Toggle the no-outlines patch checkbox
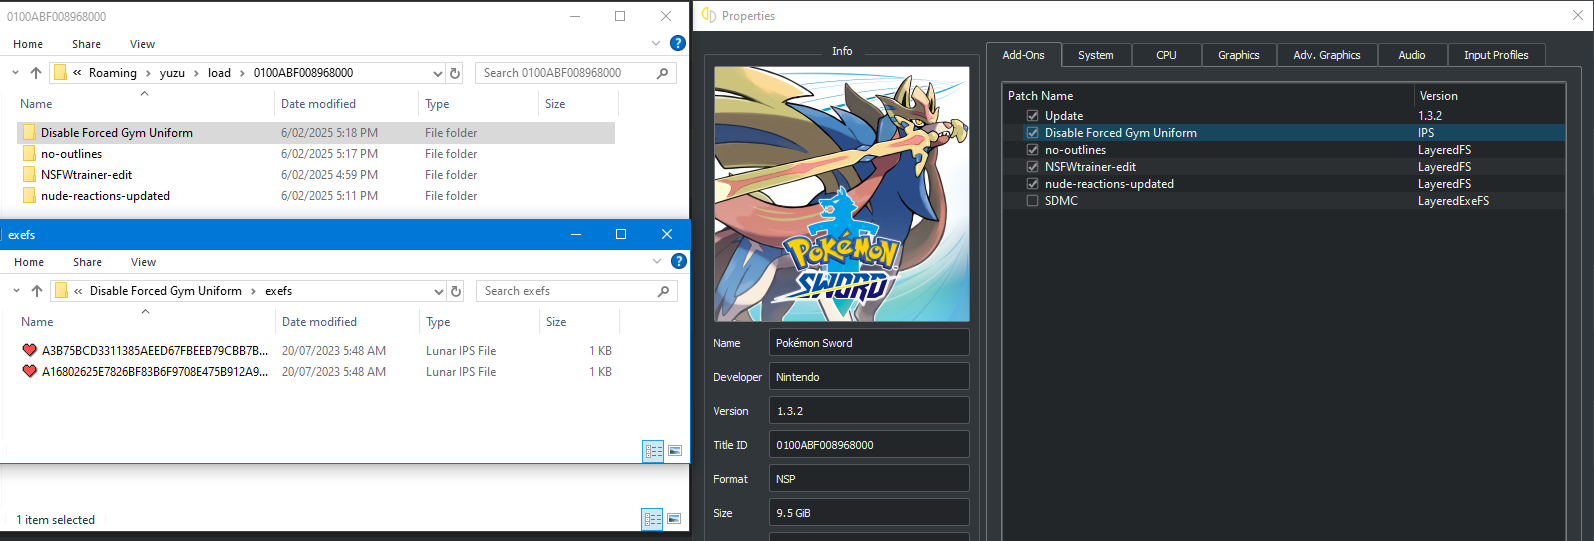This screenshot has width=1594, height=541. click(1032, 149)
